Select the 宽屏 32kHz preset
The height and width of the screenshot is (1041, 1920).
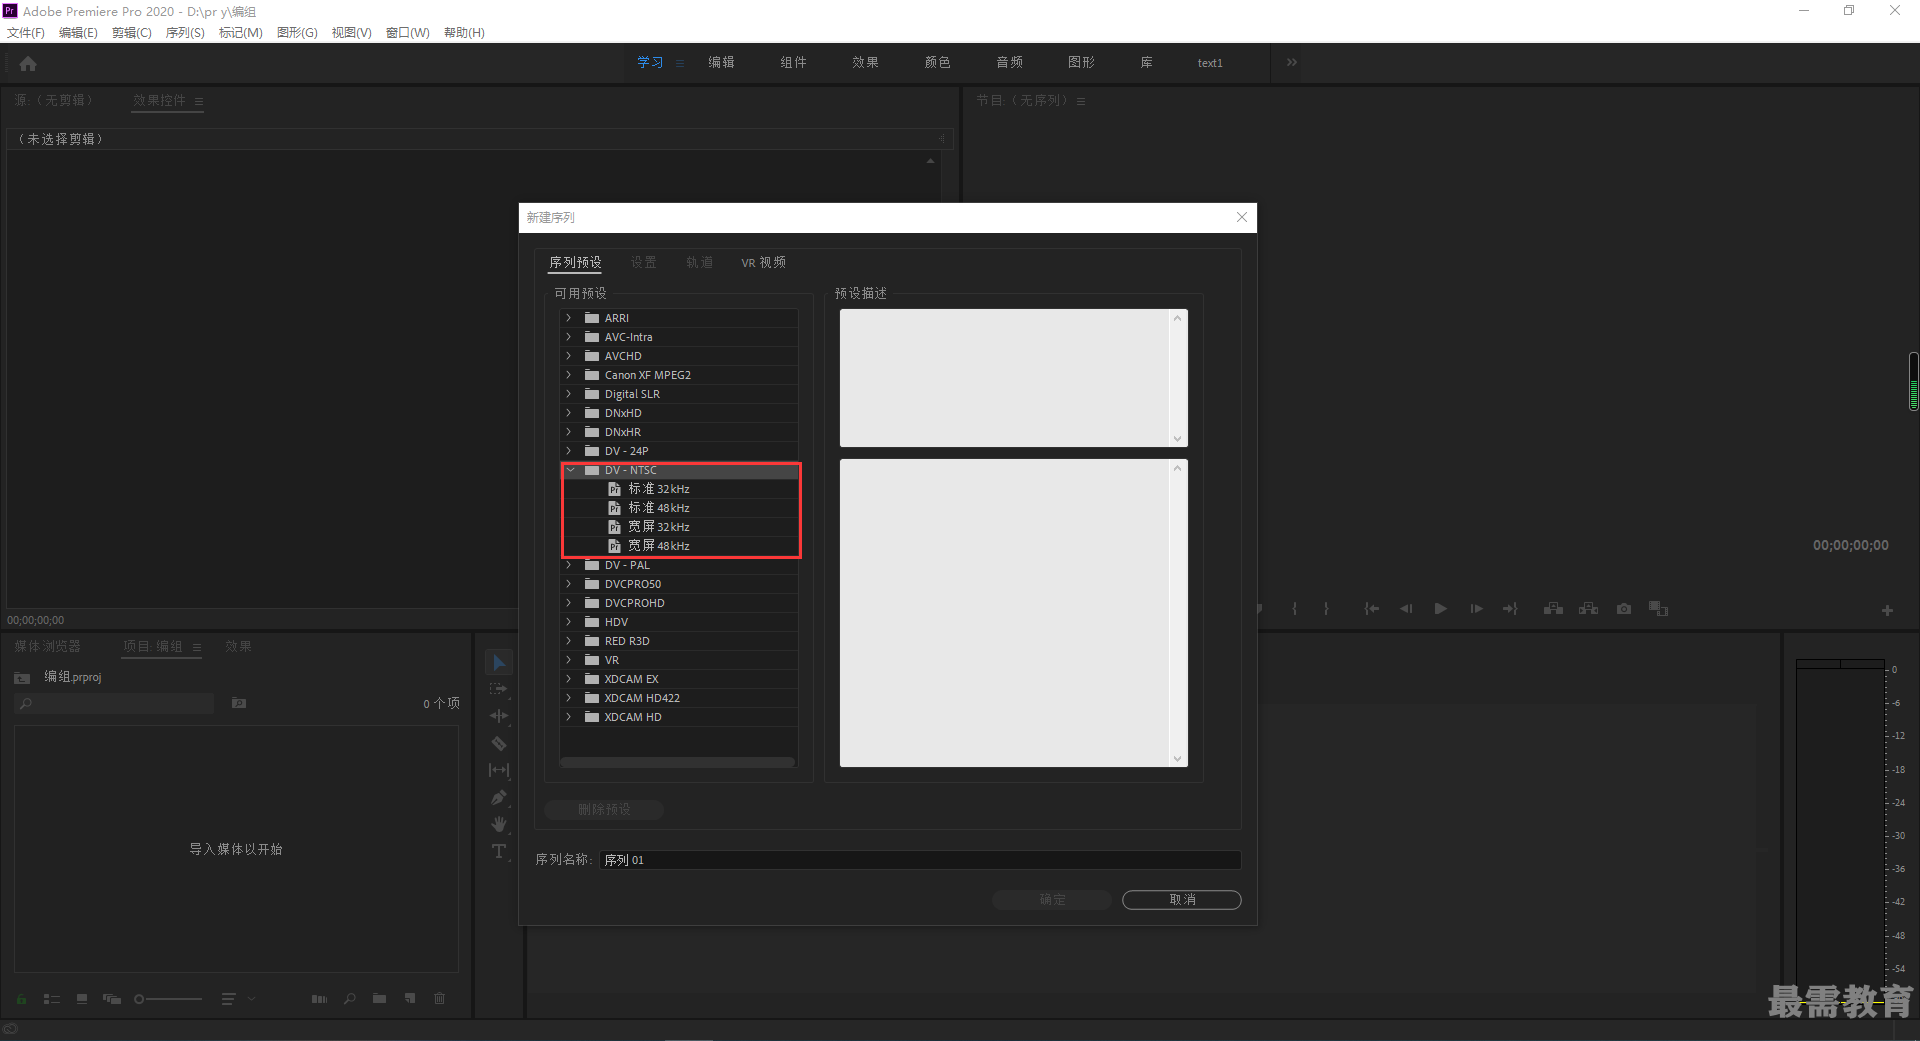tap(659, 527)
